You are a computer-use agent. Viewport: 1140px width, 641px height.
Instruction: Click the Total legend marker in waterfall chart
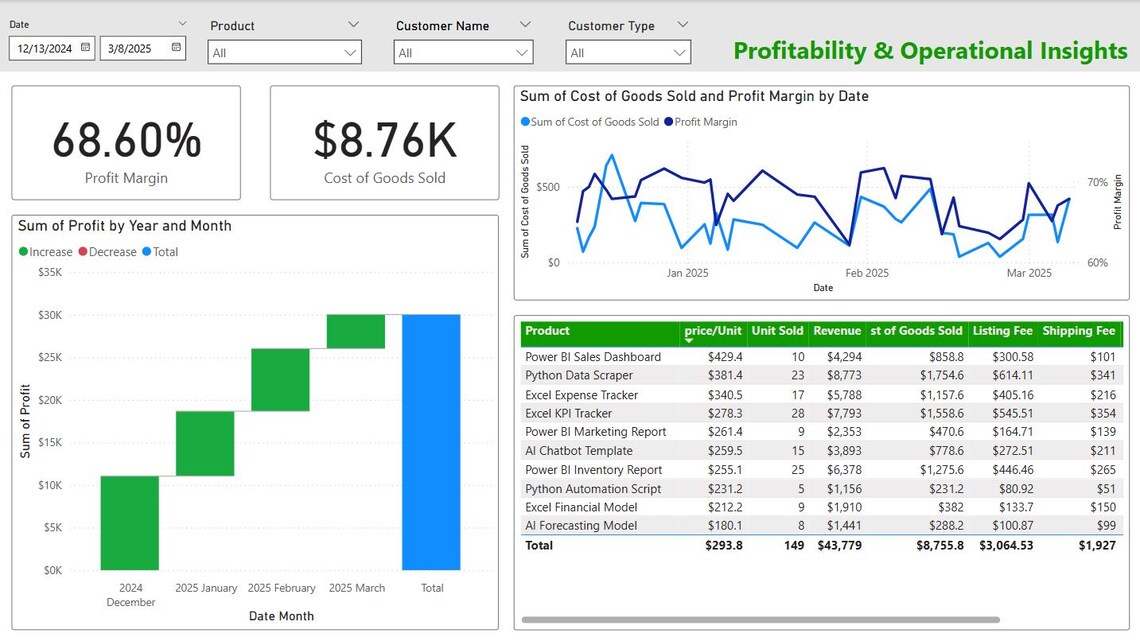[x=147, y=251]
